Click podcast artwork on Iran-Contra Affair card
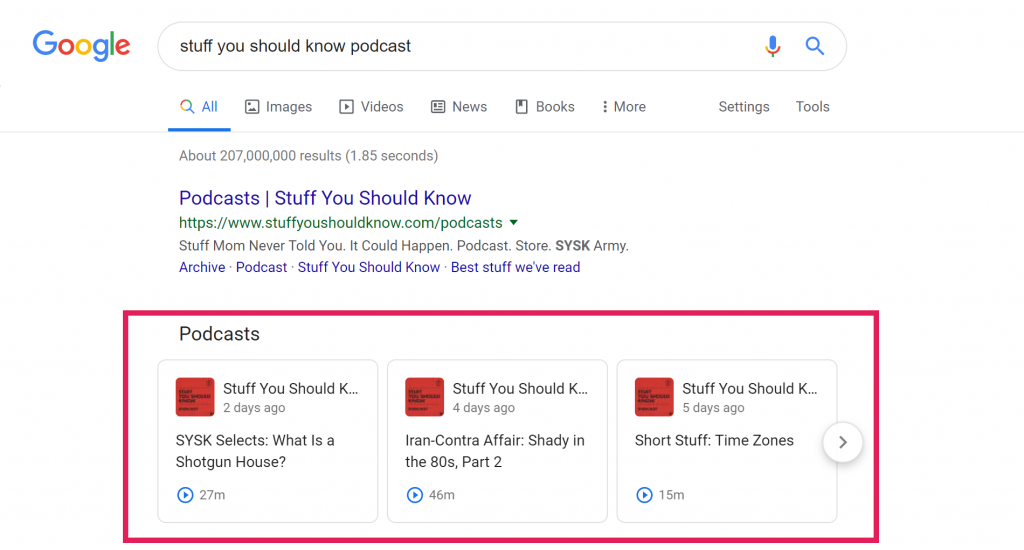This screenshot has height=550, width=1024. pyautogui.click(x=424, y=396)
